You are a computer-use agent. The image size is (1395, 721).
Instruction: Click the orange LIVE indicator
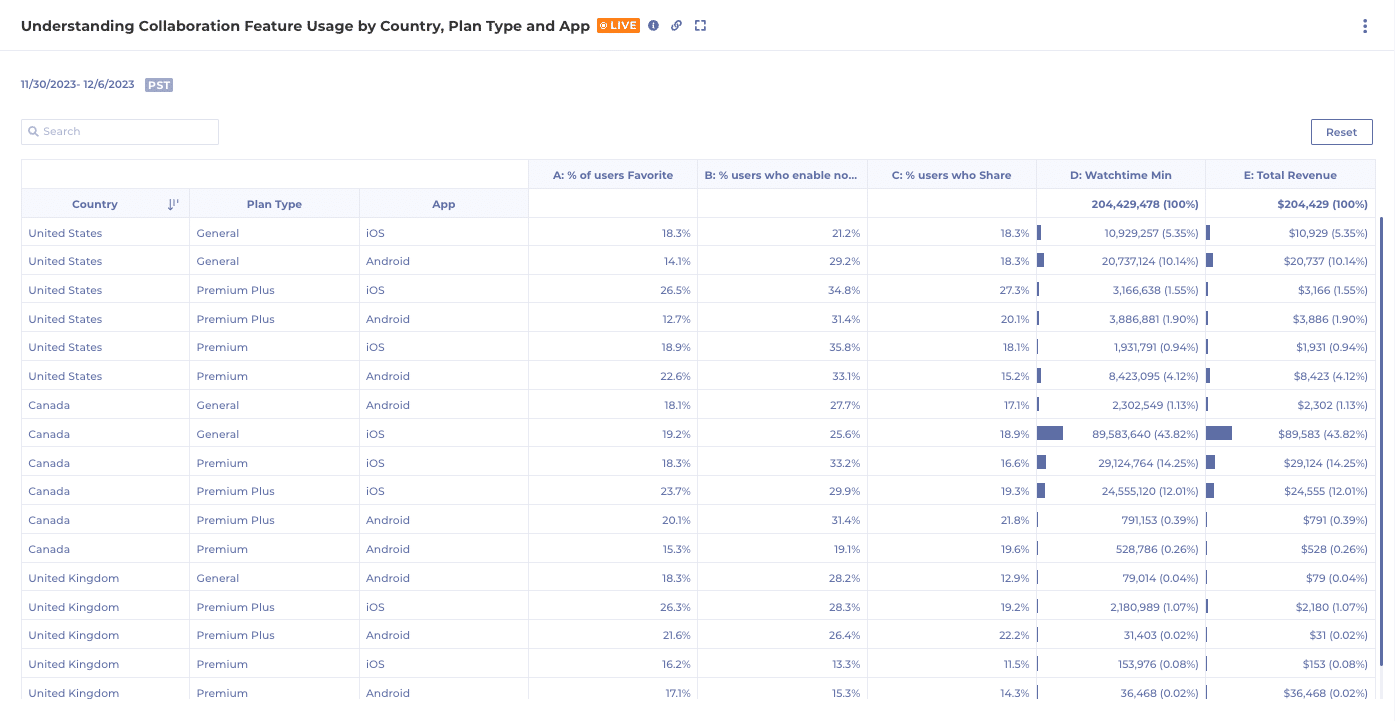pos(619,25)
